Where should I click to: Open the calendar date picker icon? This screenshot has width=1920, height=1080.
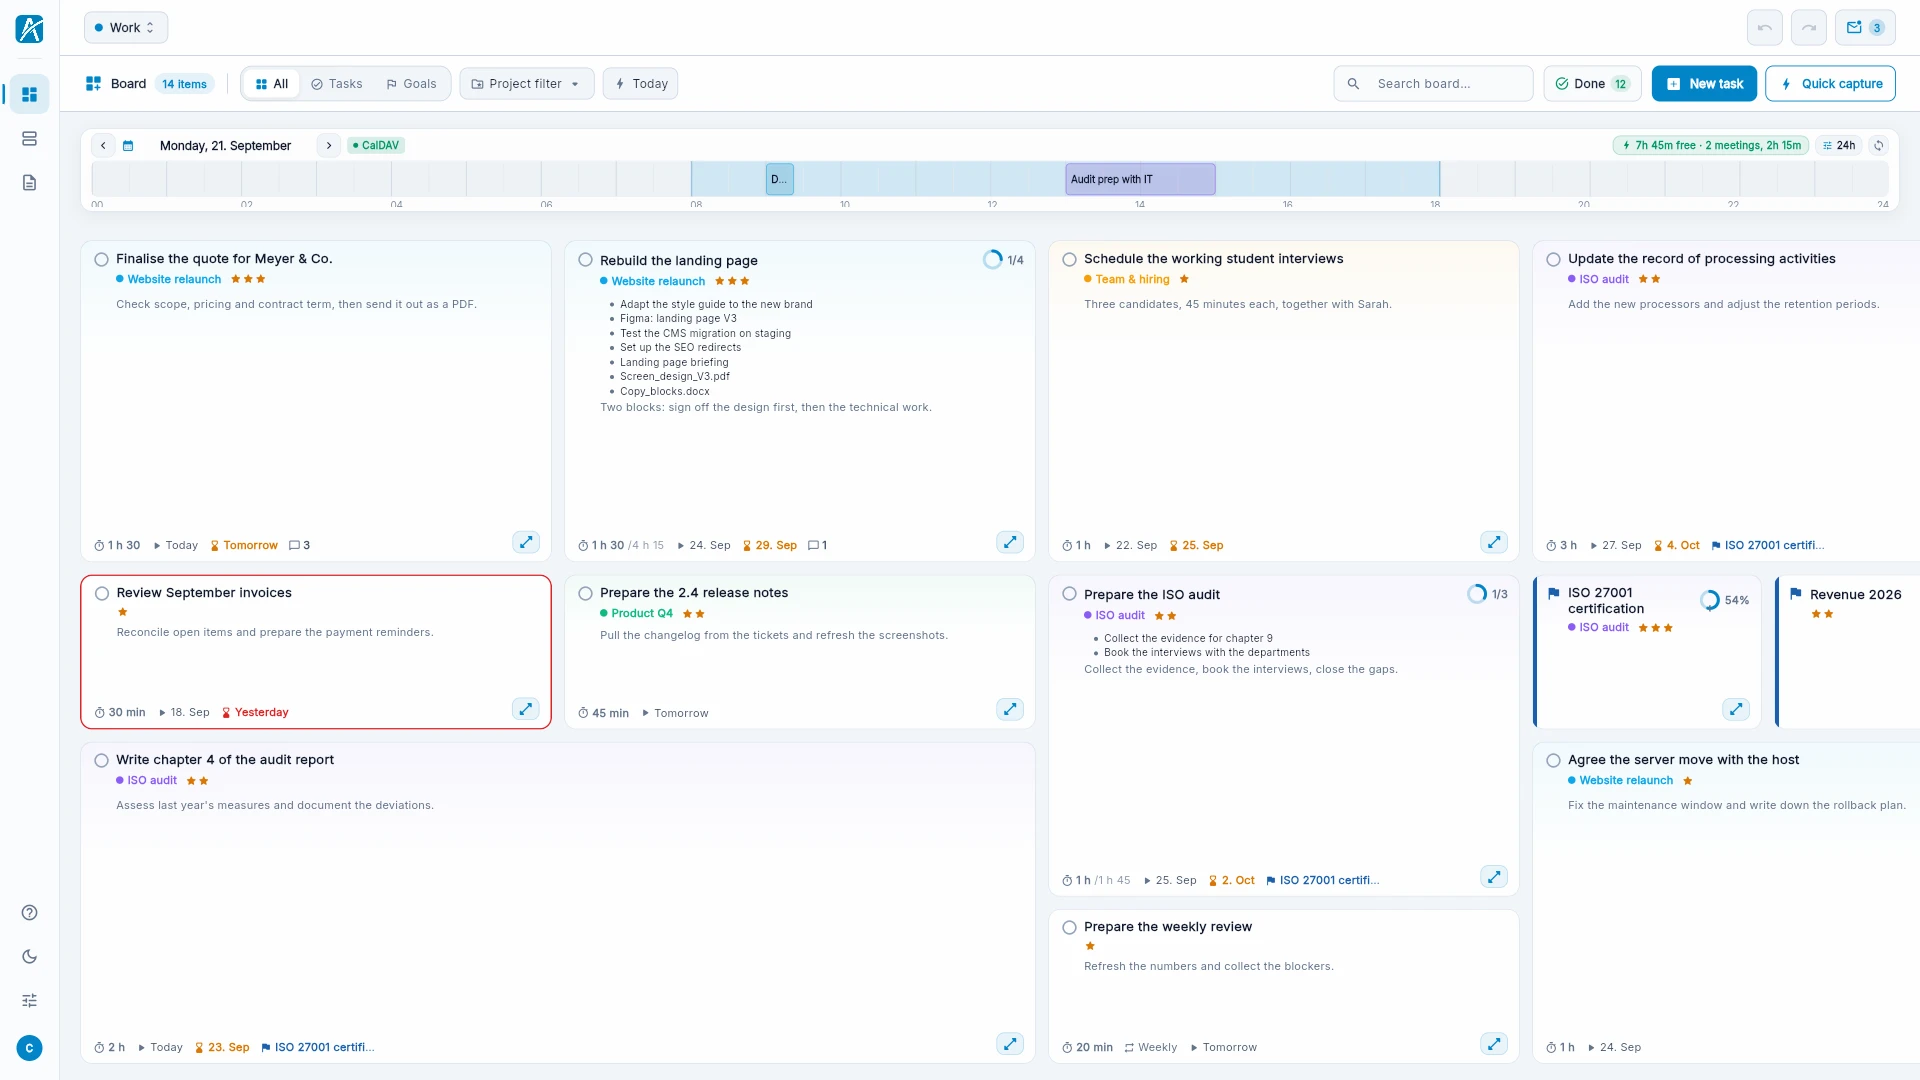coord(128,145)
